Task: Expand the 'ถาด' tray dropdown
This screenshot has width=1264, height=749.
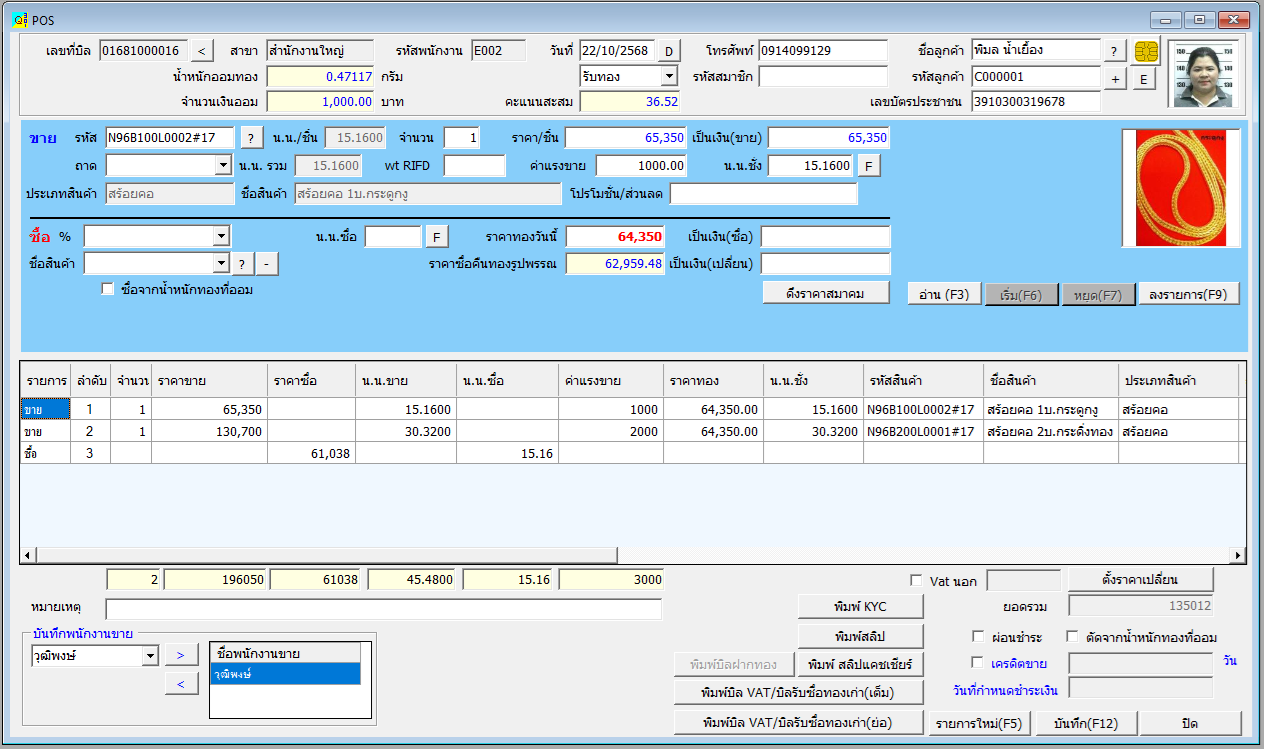Action: point(223,166)
